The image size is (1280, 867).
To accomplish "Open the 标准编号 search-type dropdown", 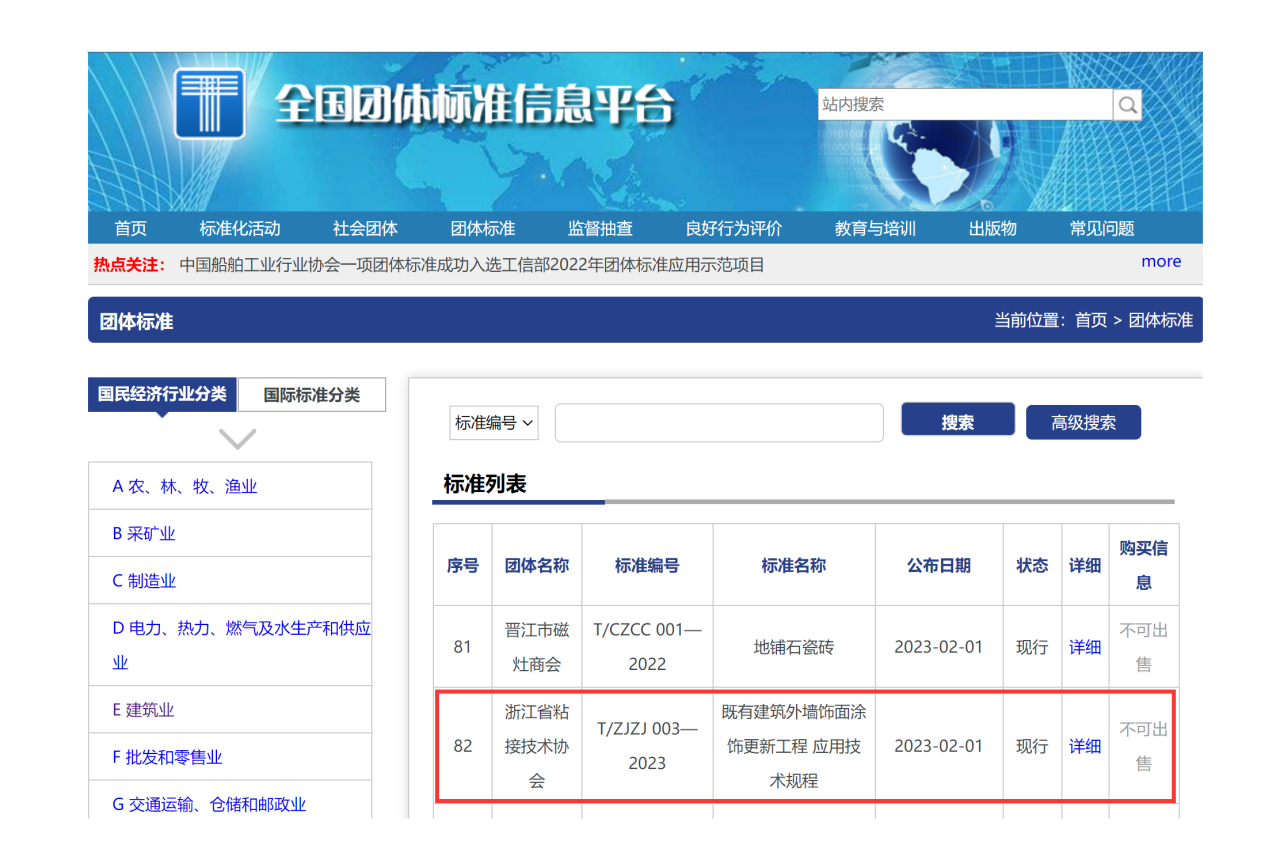I will pos(494,423).
